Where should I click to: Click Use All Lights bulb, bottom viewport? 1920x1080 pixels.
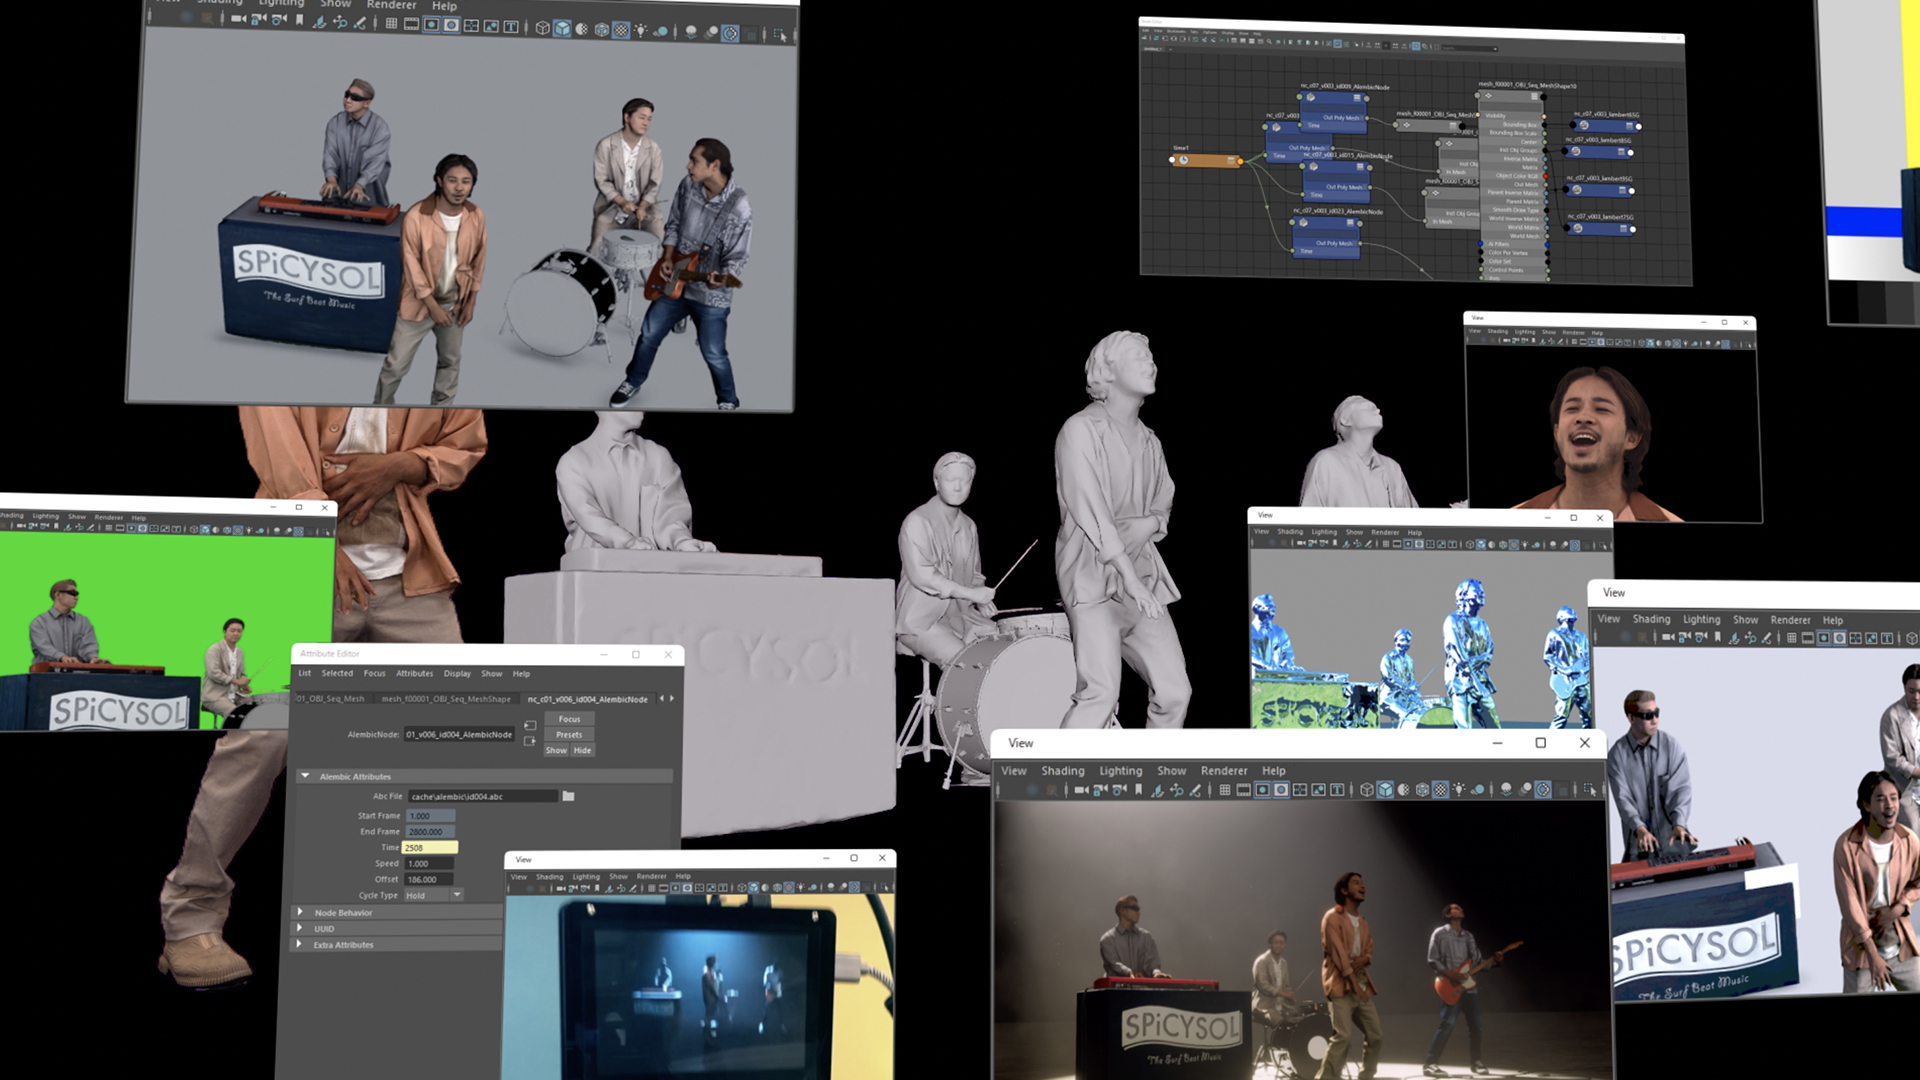click(1459, 790)
